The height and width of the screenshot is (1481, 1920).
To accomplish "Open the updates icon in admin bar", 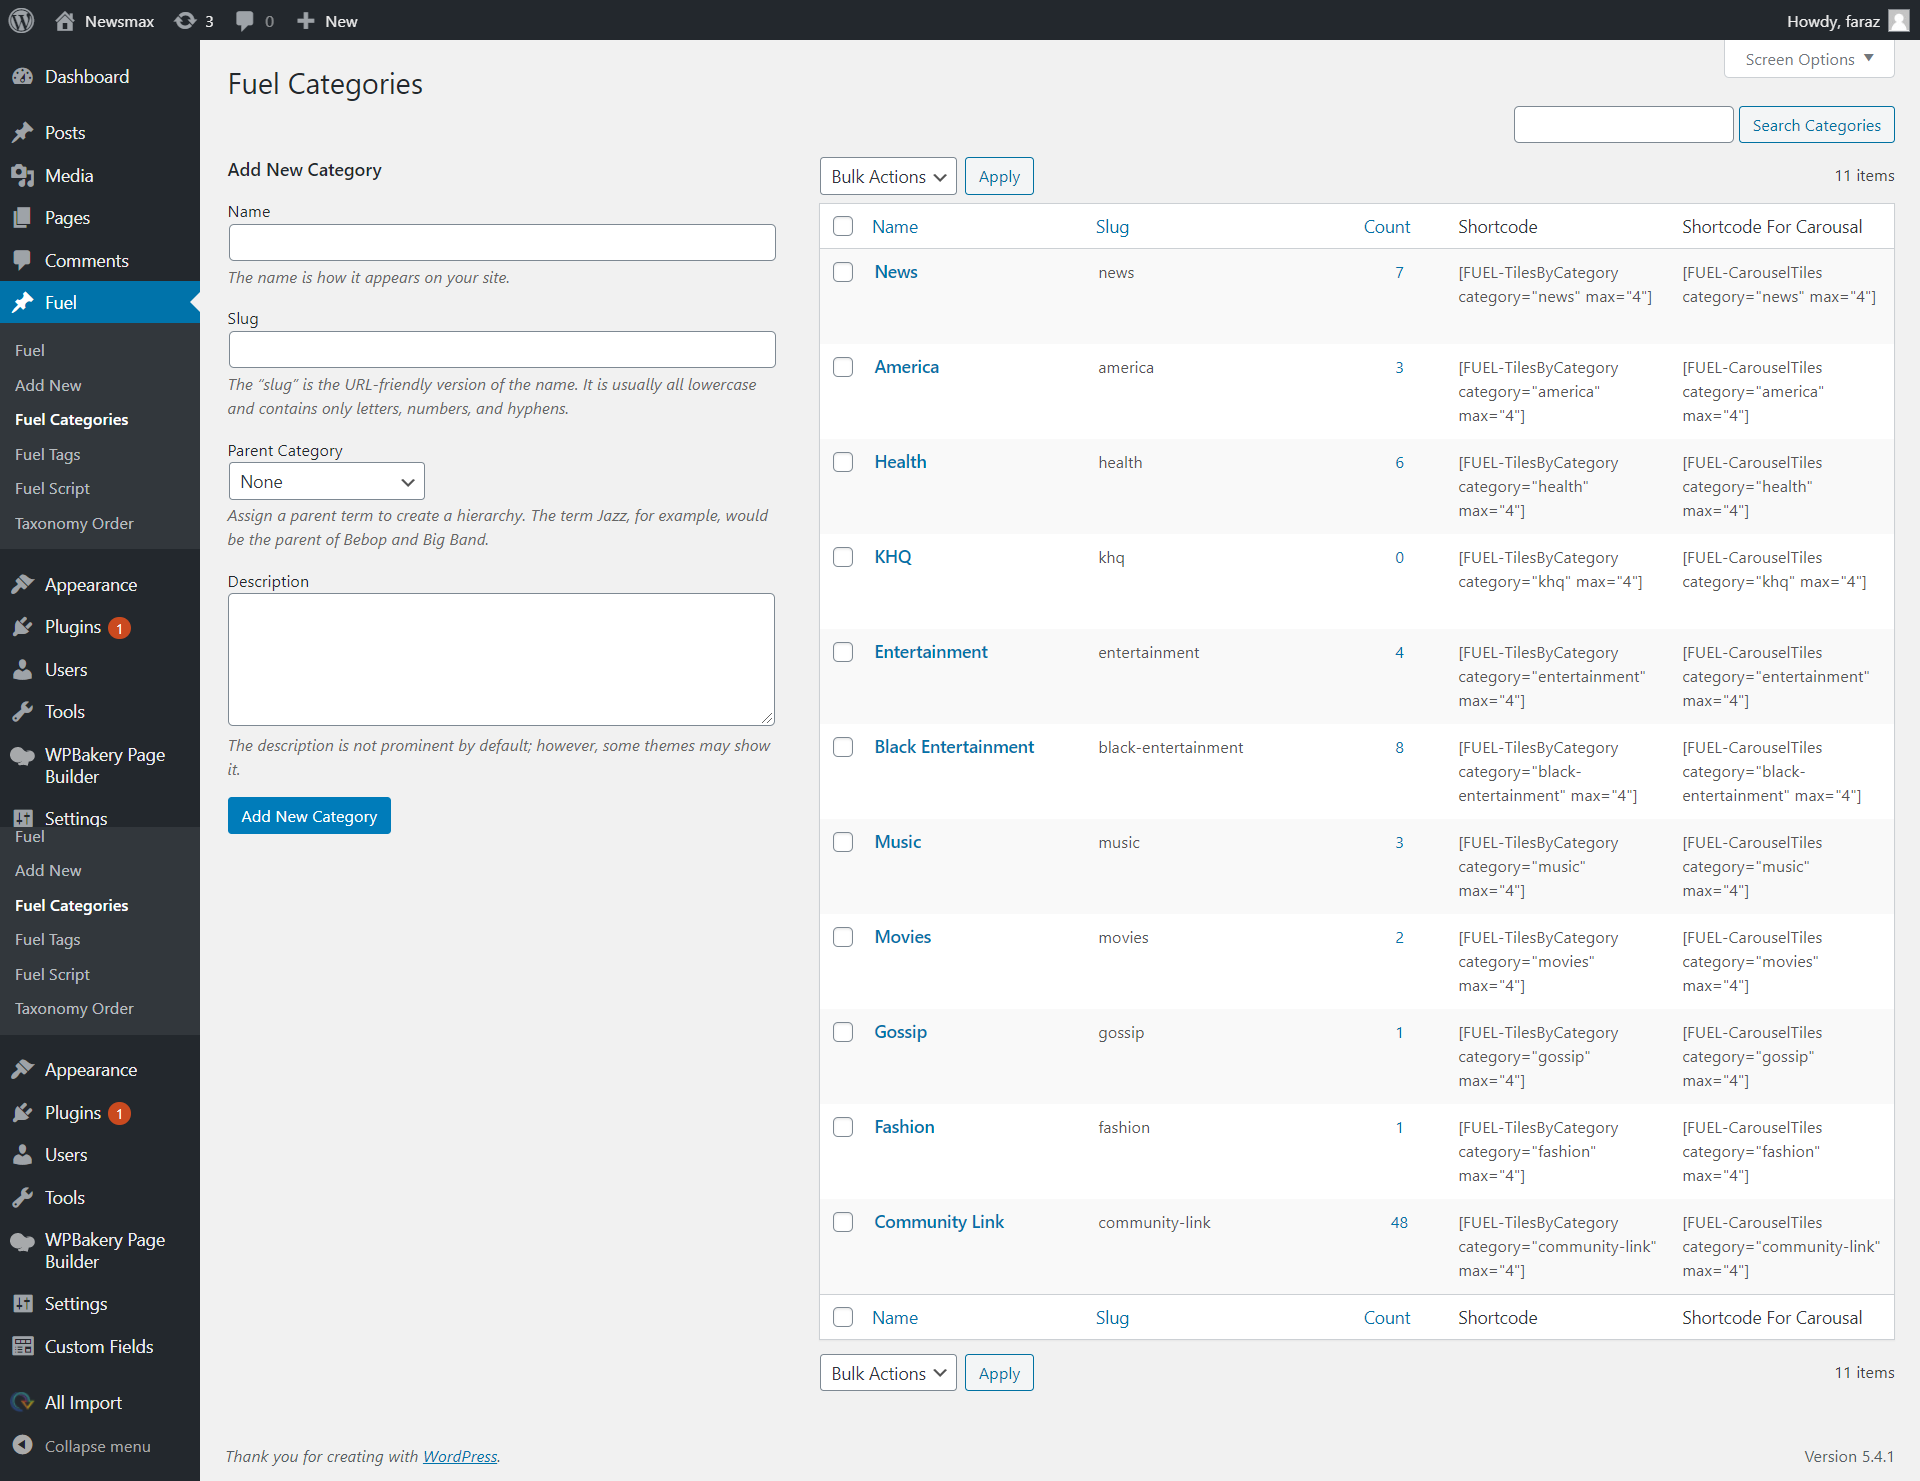I will (x=185, y=20).
